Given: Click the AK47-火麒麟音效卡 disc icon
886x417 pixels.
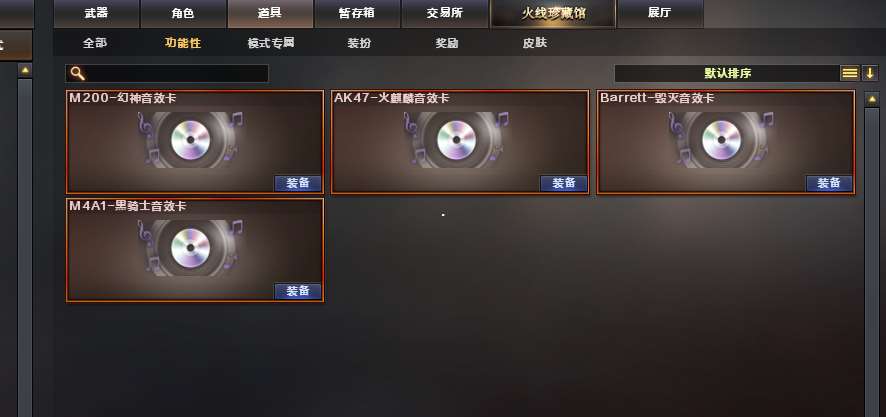Looking at the screenshot, I should click(456, 140).
